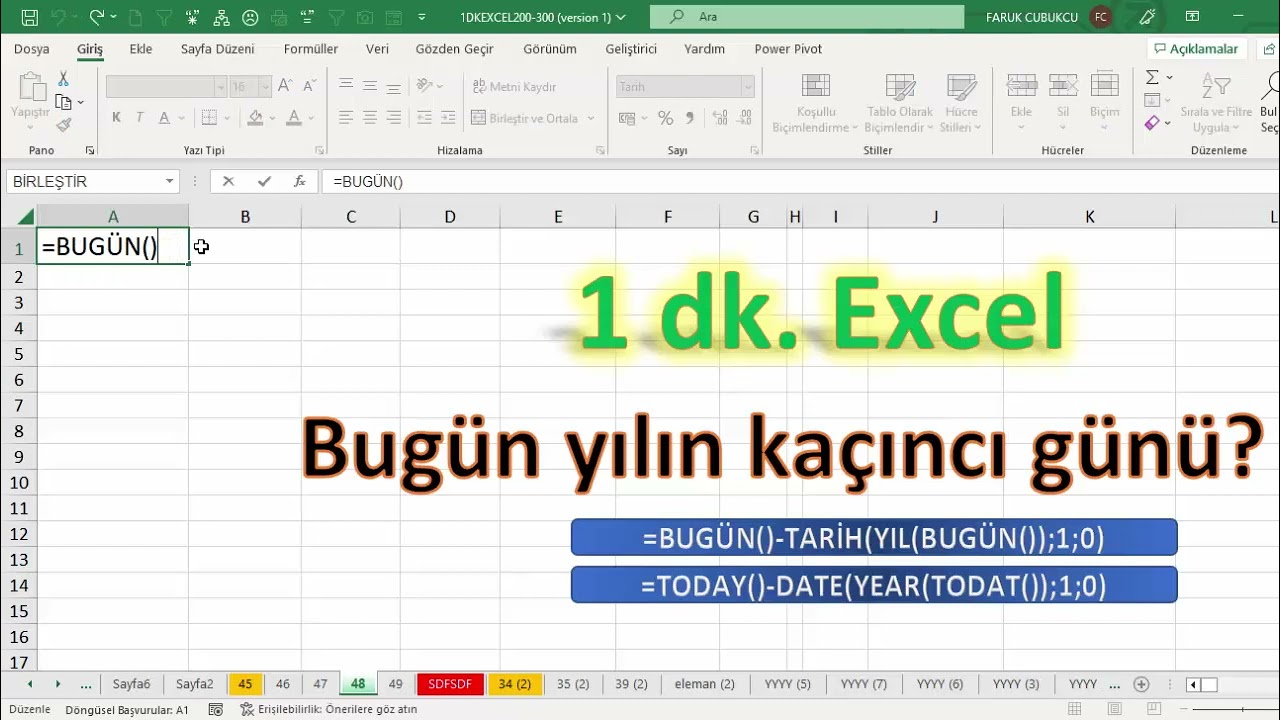
Task: Click the AutoSum sigma icon
Action: 1152,77
